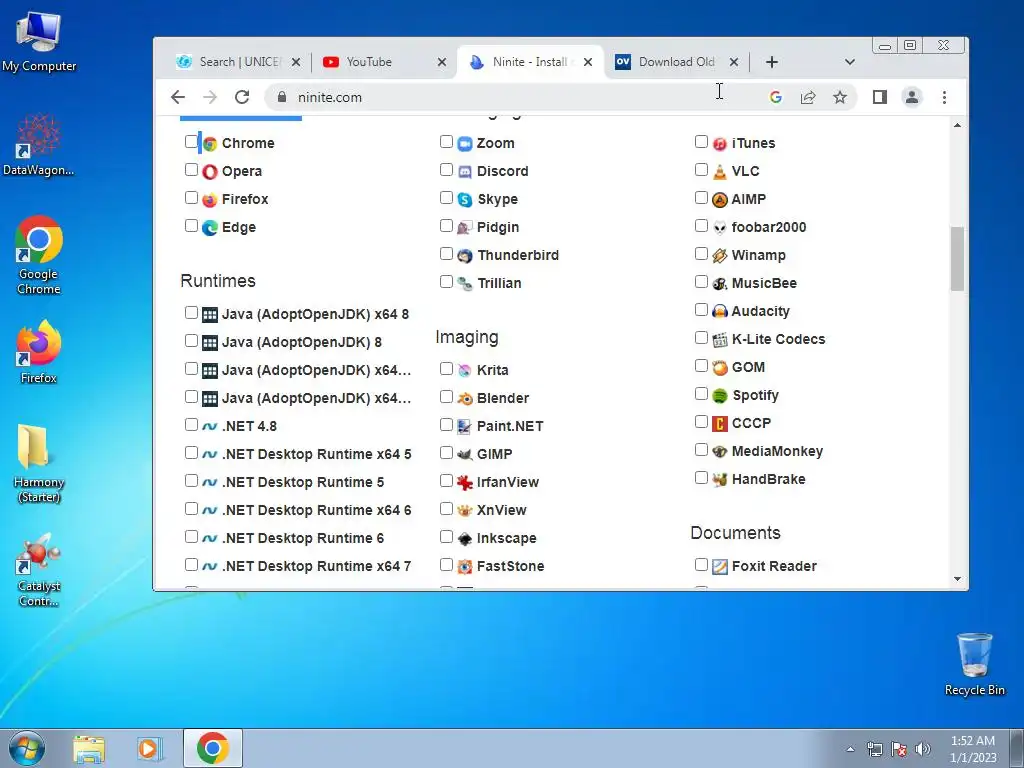
Task: Close the Ninite tab
Action: click(588, 62)
